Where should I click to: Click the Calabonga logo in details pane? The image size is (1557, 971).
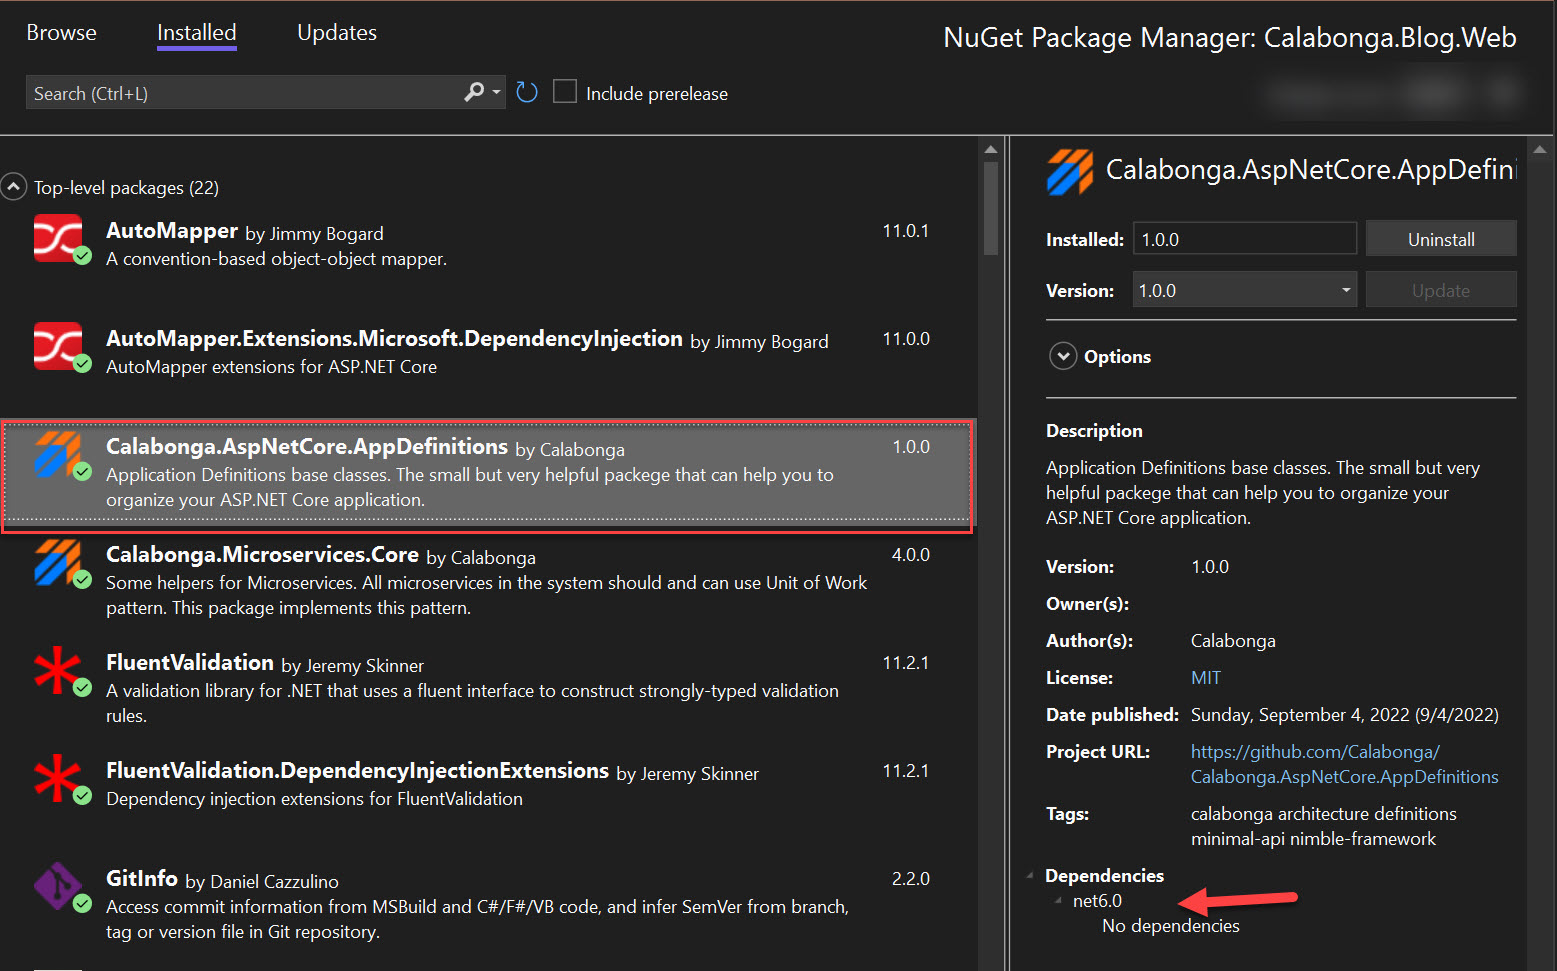point(1070,171)
